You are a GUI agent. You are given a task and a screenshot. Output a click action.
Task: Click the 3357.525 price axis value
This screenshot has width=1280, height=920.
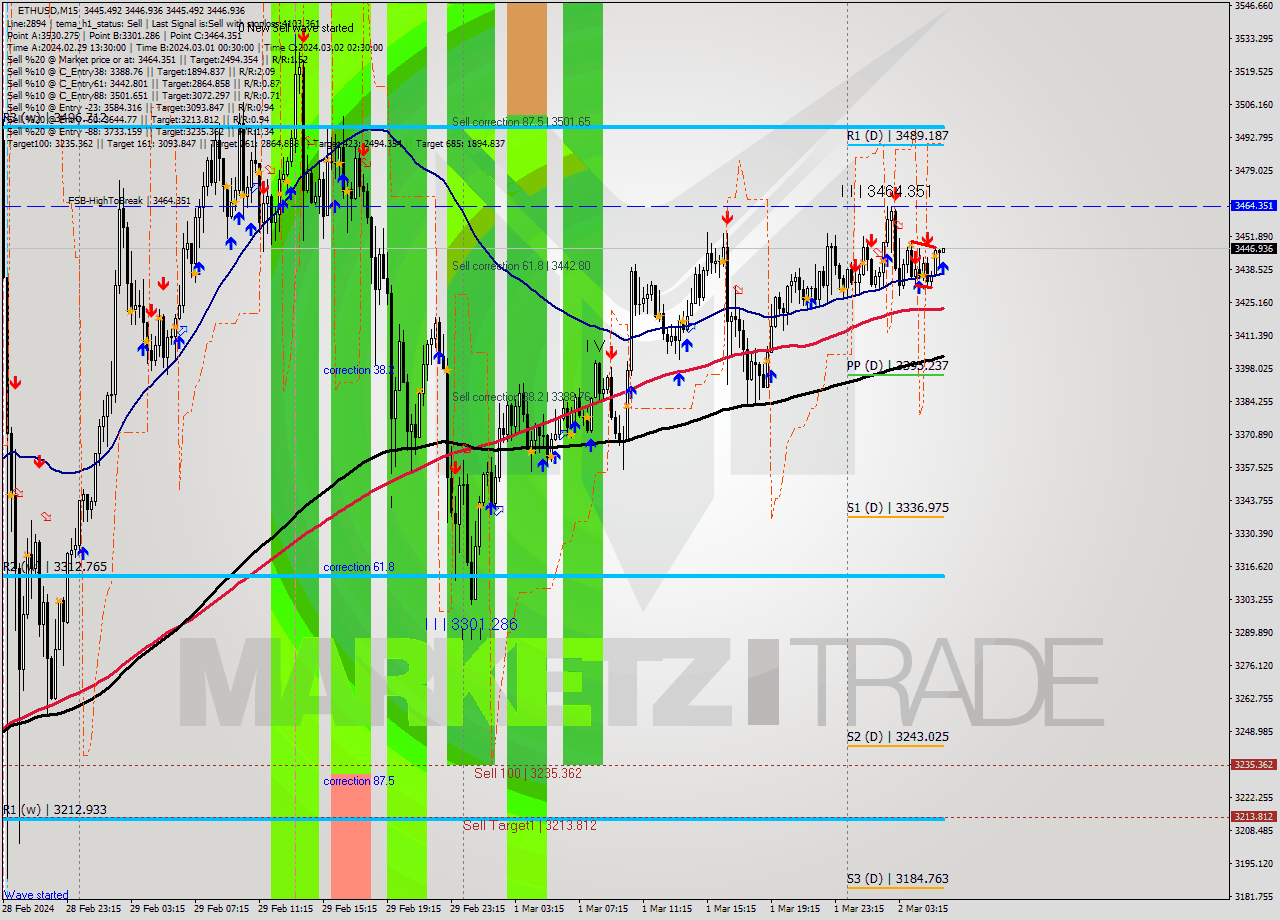click(x=1254, y=468)
